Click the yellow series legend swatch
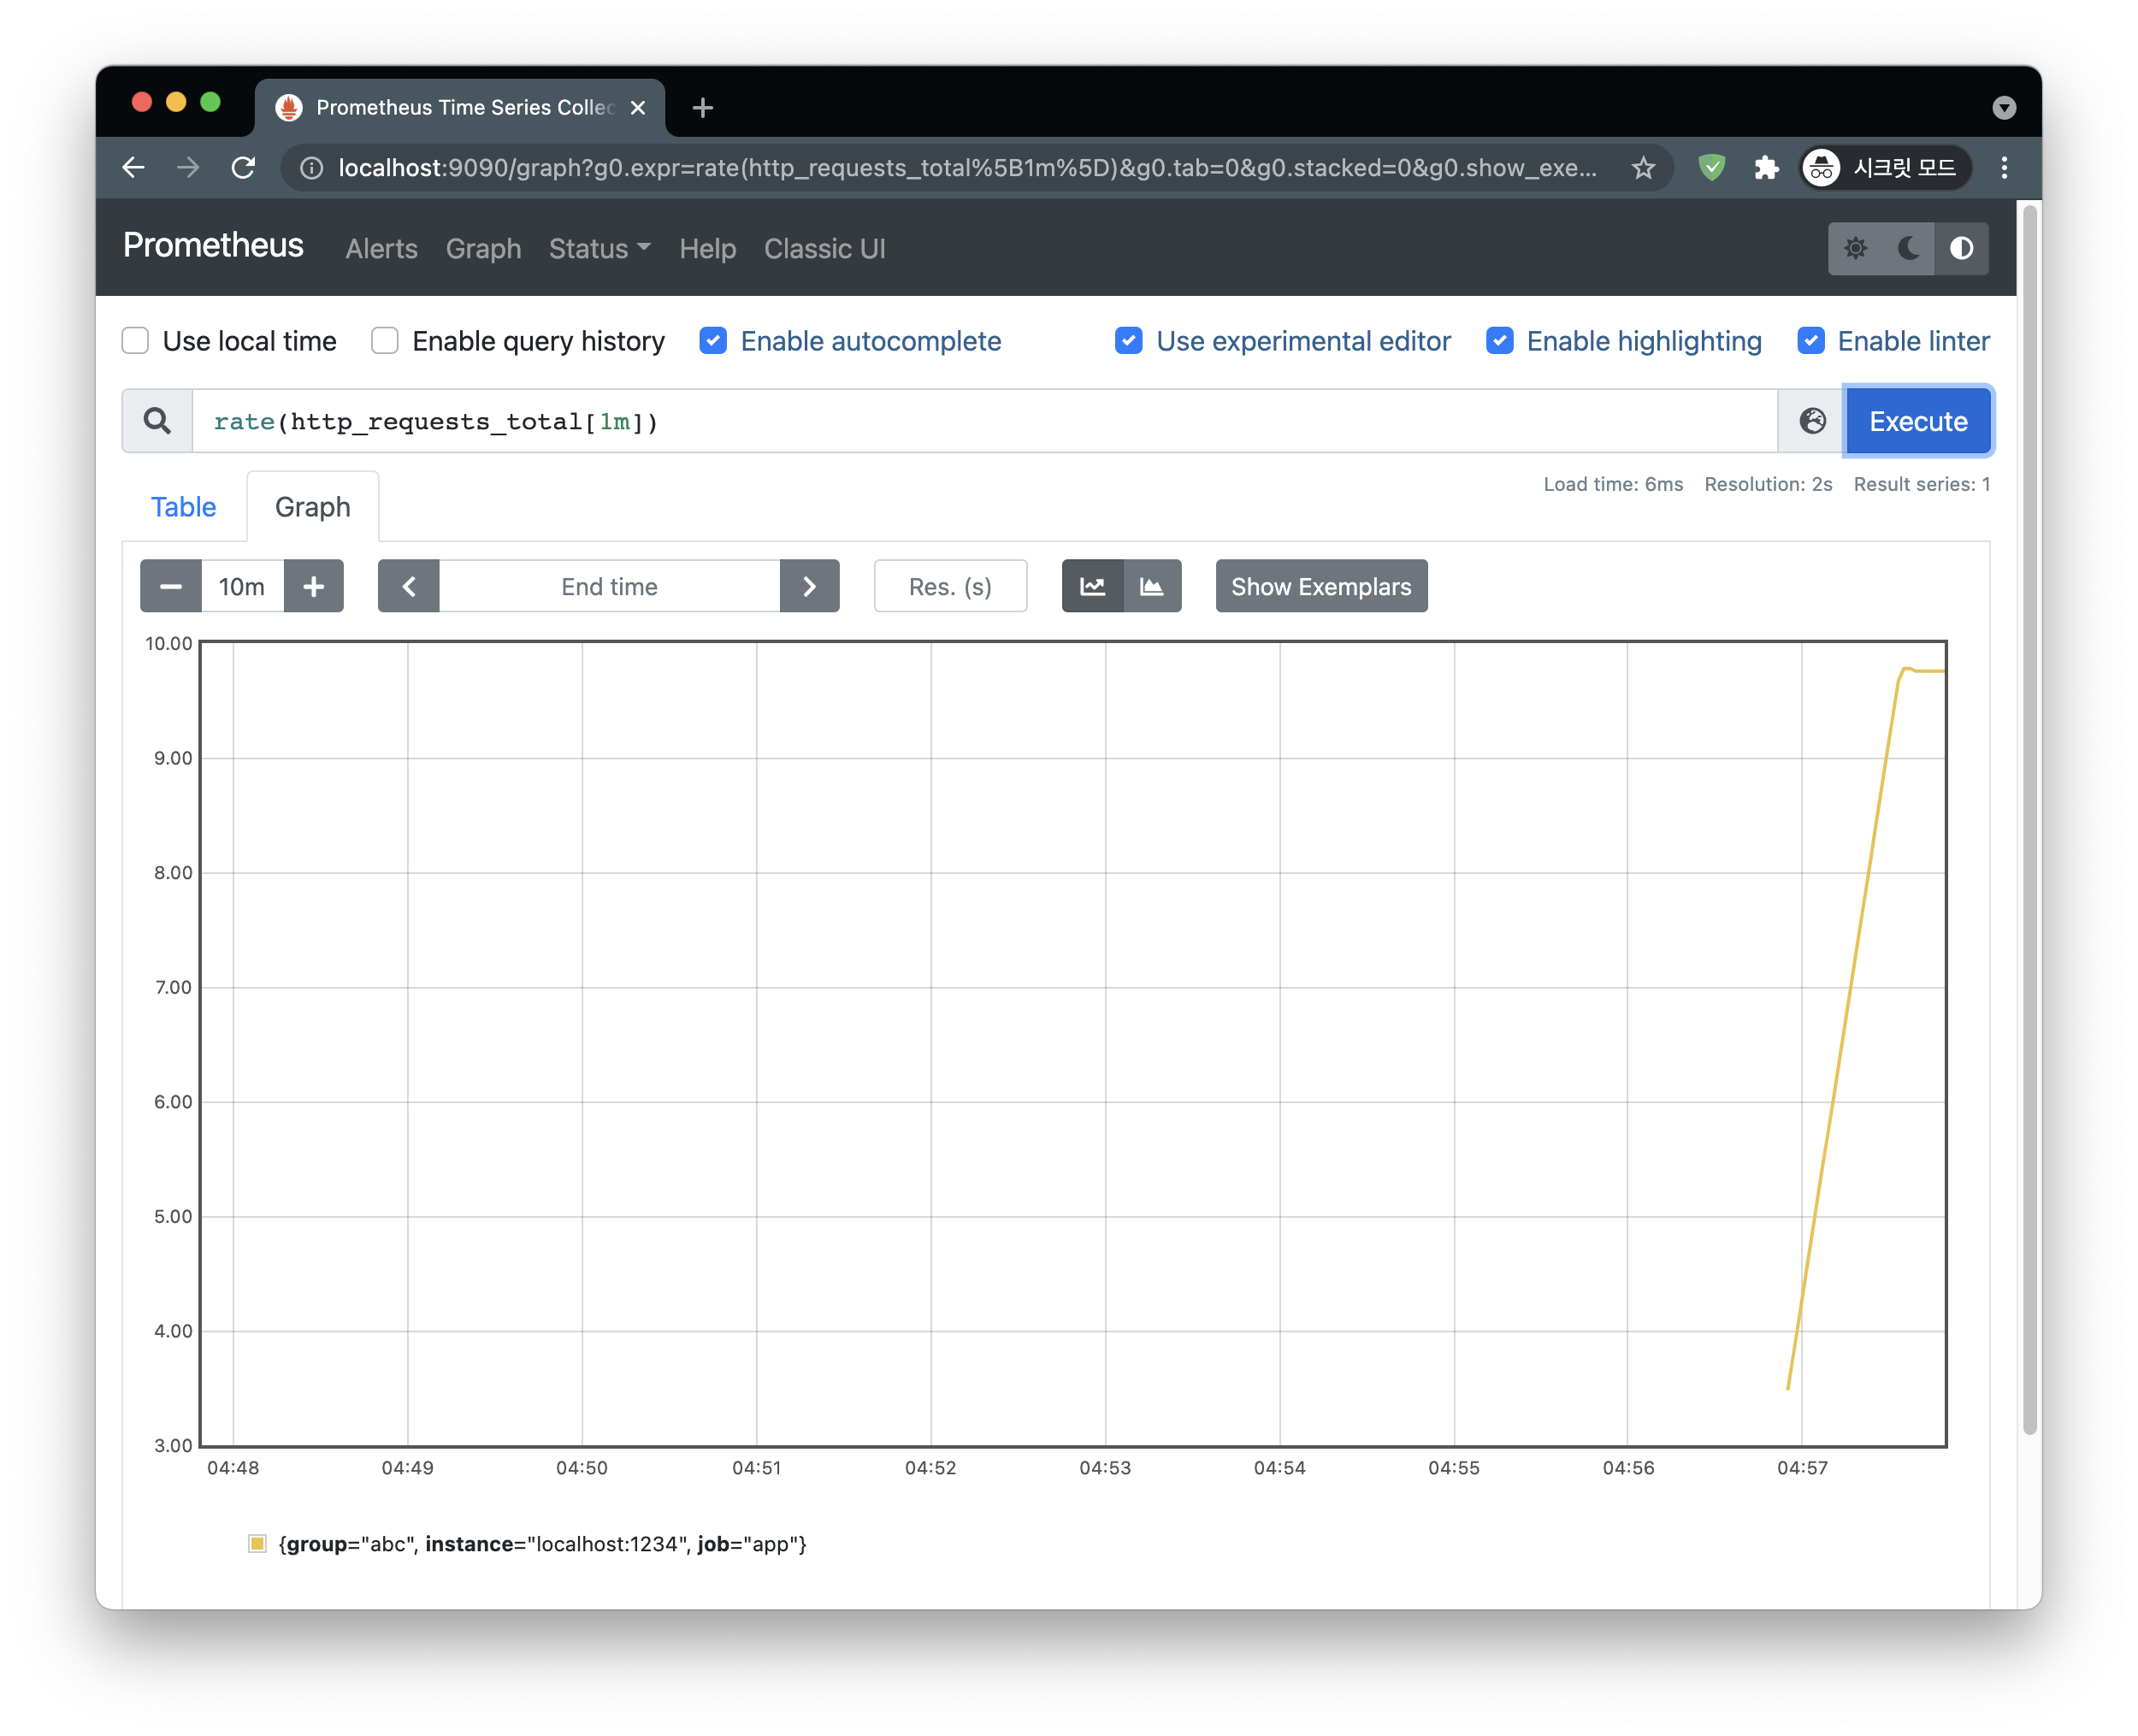Image resolution: width=2138 pixels, height=1736 pixels. point(257,1543)
